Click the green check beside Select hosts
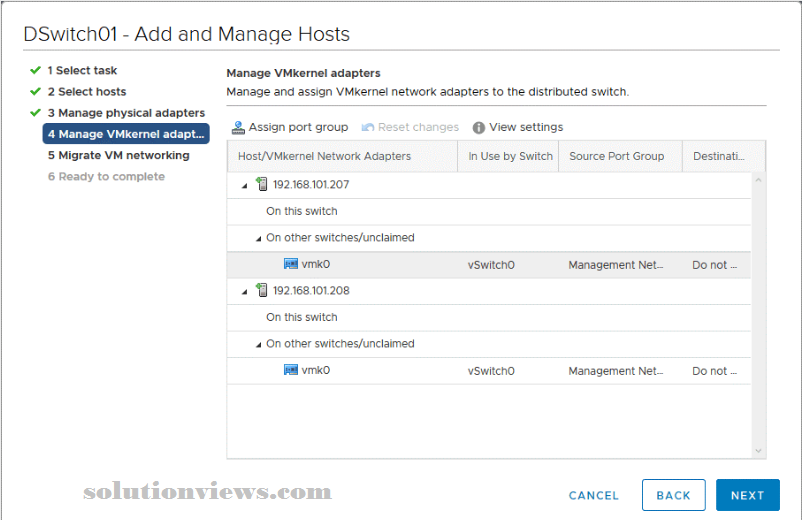The width and height of the screenshot is (802, 520). pyautogui.click(x=35, y=92)
